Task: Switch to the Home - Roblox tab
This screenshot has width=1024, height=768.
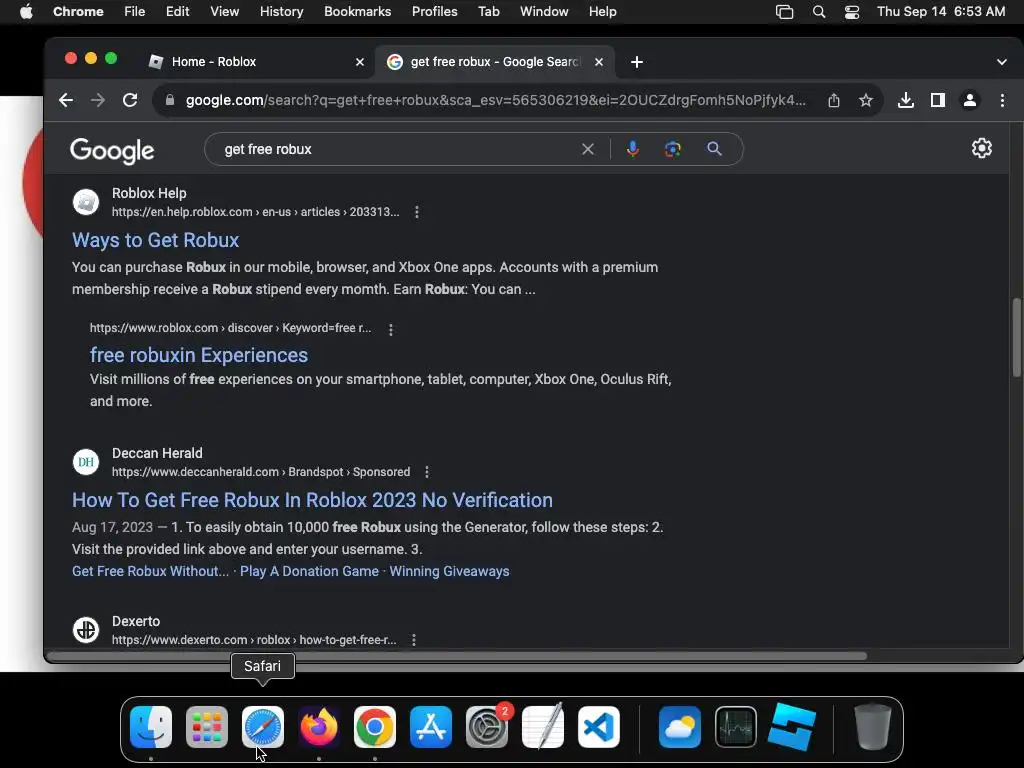Action: click(256, 62)
